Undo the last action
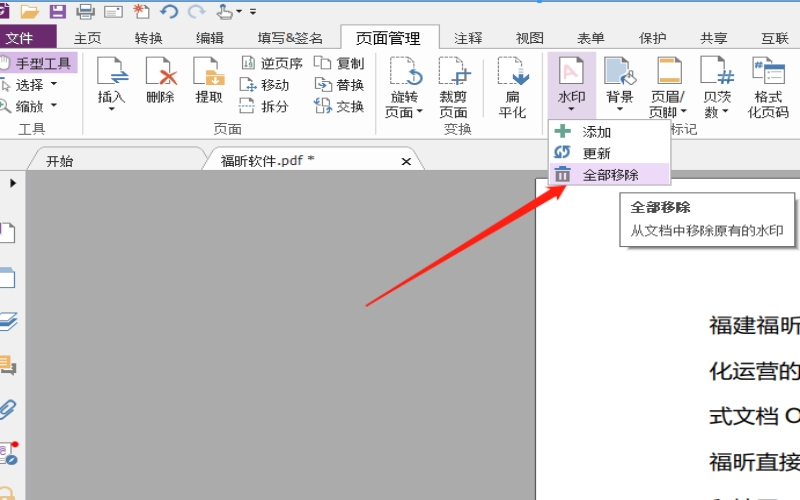The width and height of the screenshot is (800, 500). coord(168,11)
